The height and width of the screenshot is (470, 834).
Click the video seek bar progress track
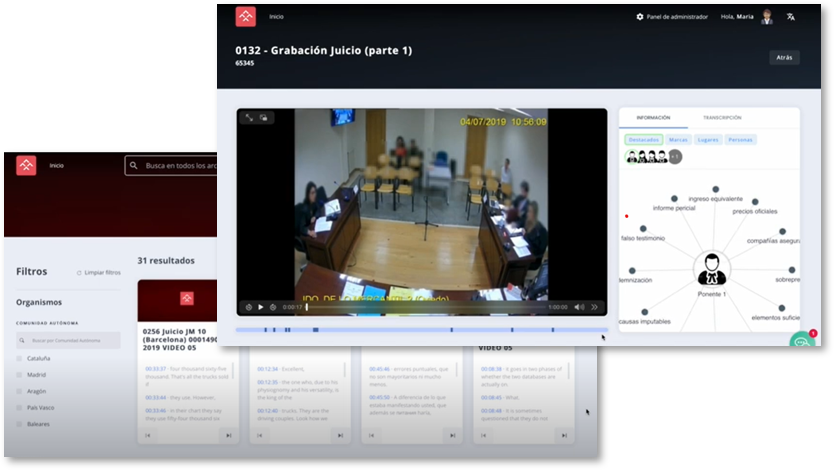(426, 307)
